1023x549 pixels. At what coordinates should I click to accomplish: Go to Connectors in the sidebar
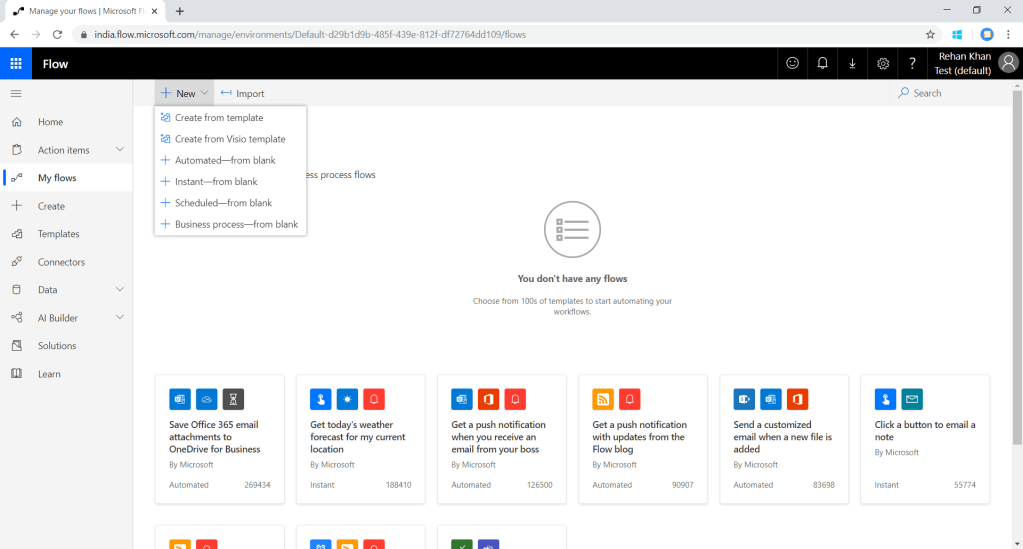point(61,262)
